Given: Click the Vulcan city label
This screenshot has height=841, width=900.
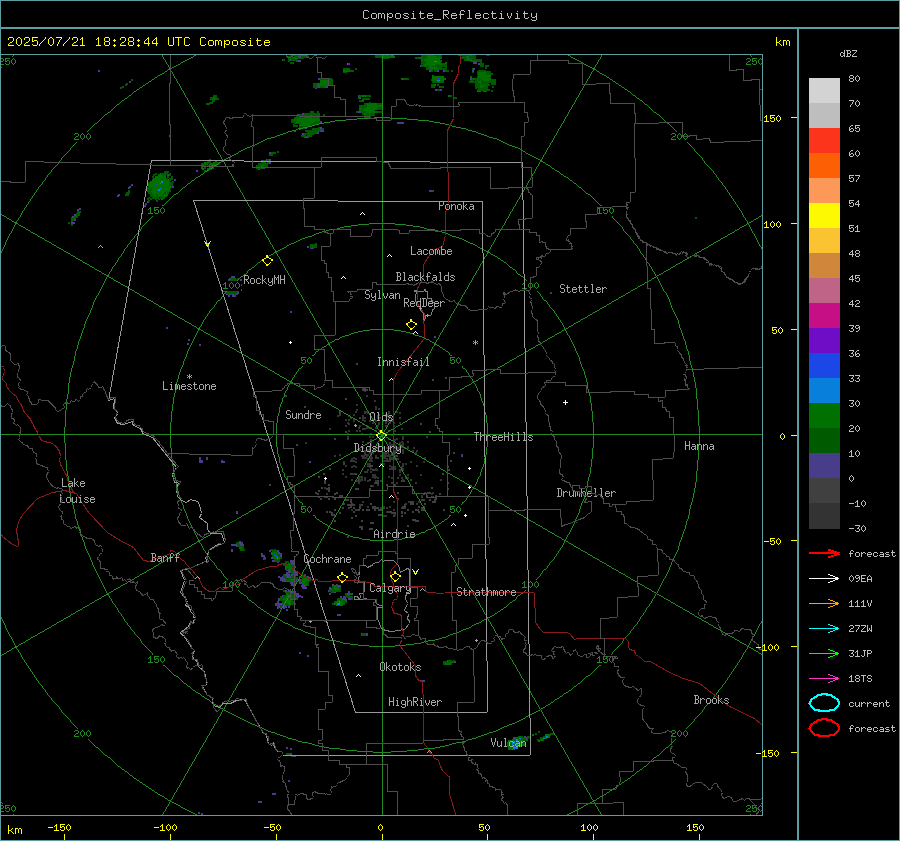Looking at the screenshot, I should [x=508, y=743].
